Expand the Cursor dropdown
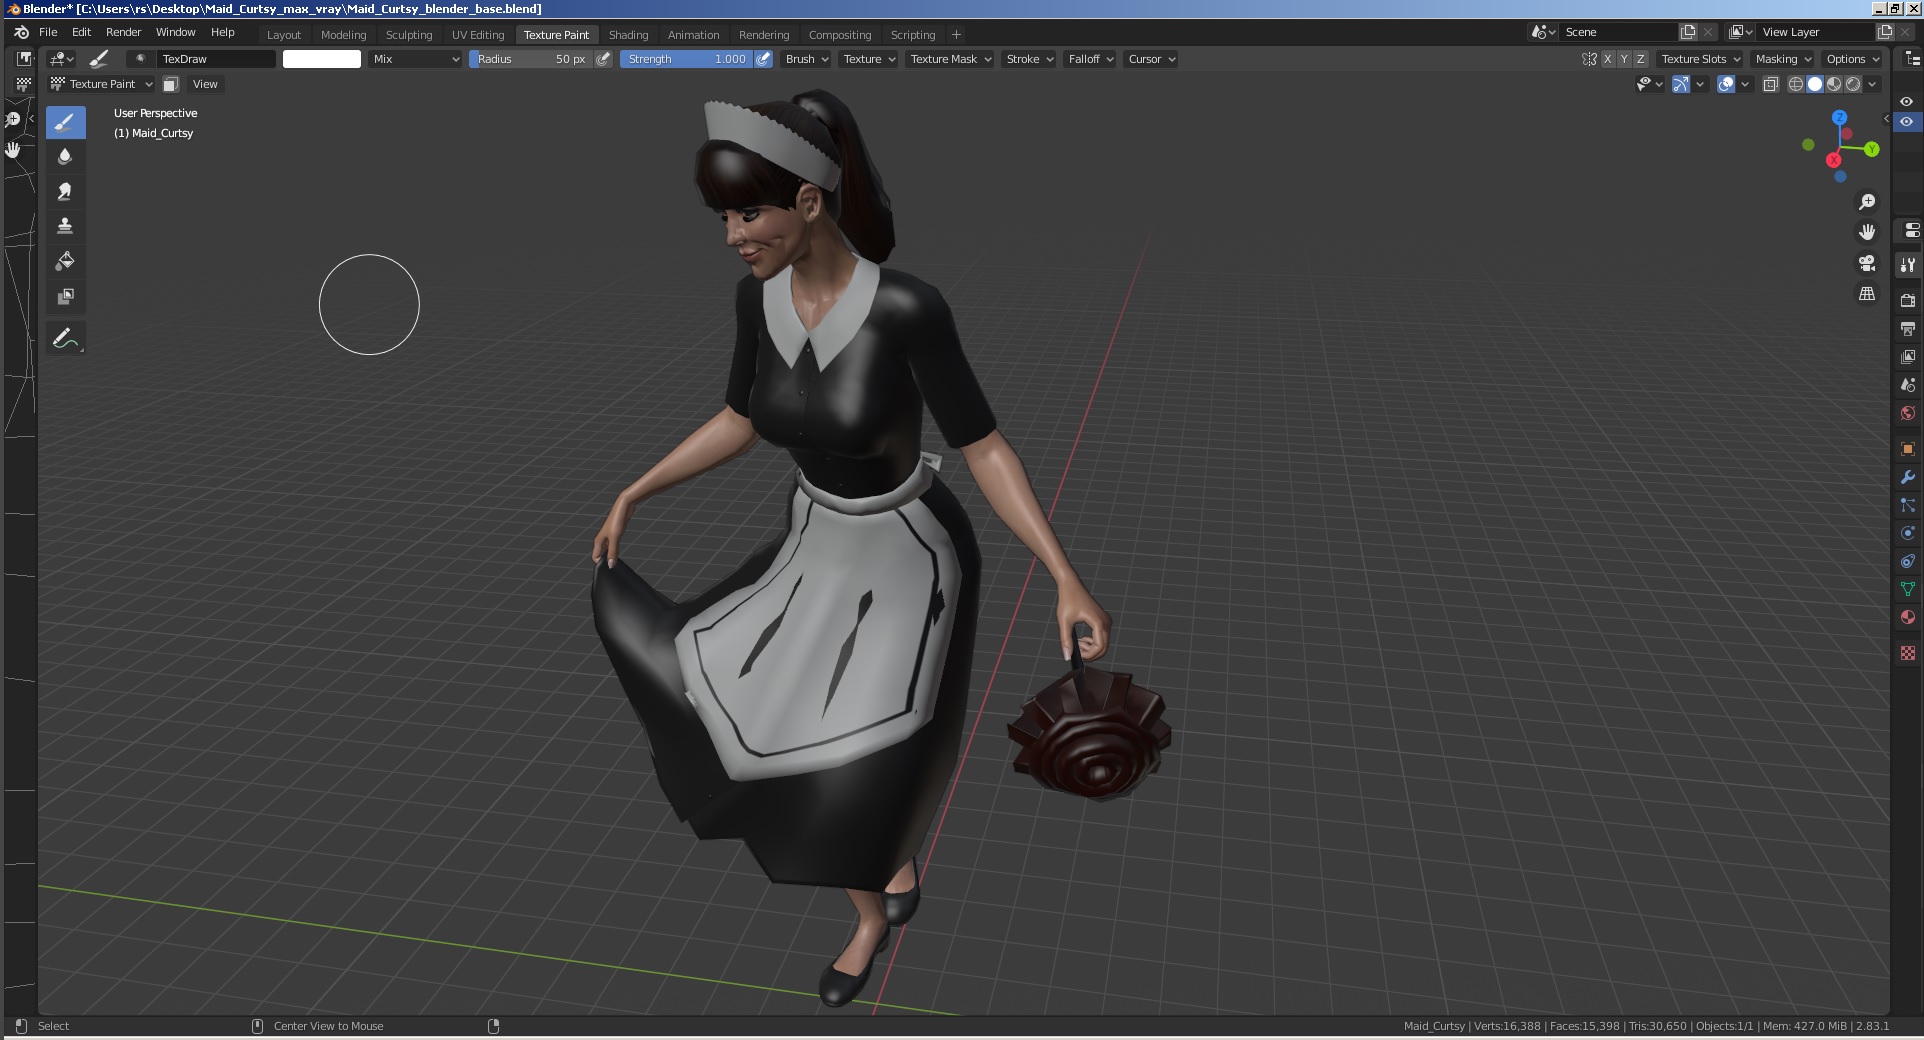 coord(1151,59)
